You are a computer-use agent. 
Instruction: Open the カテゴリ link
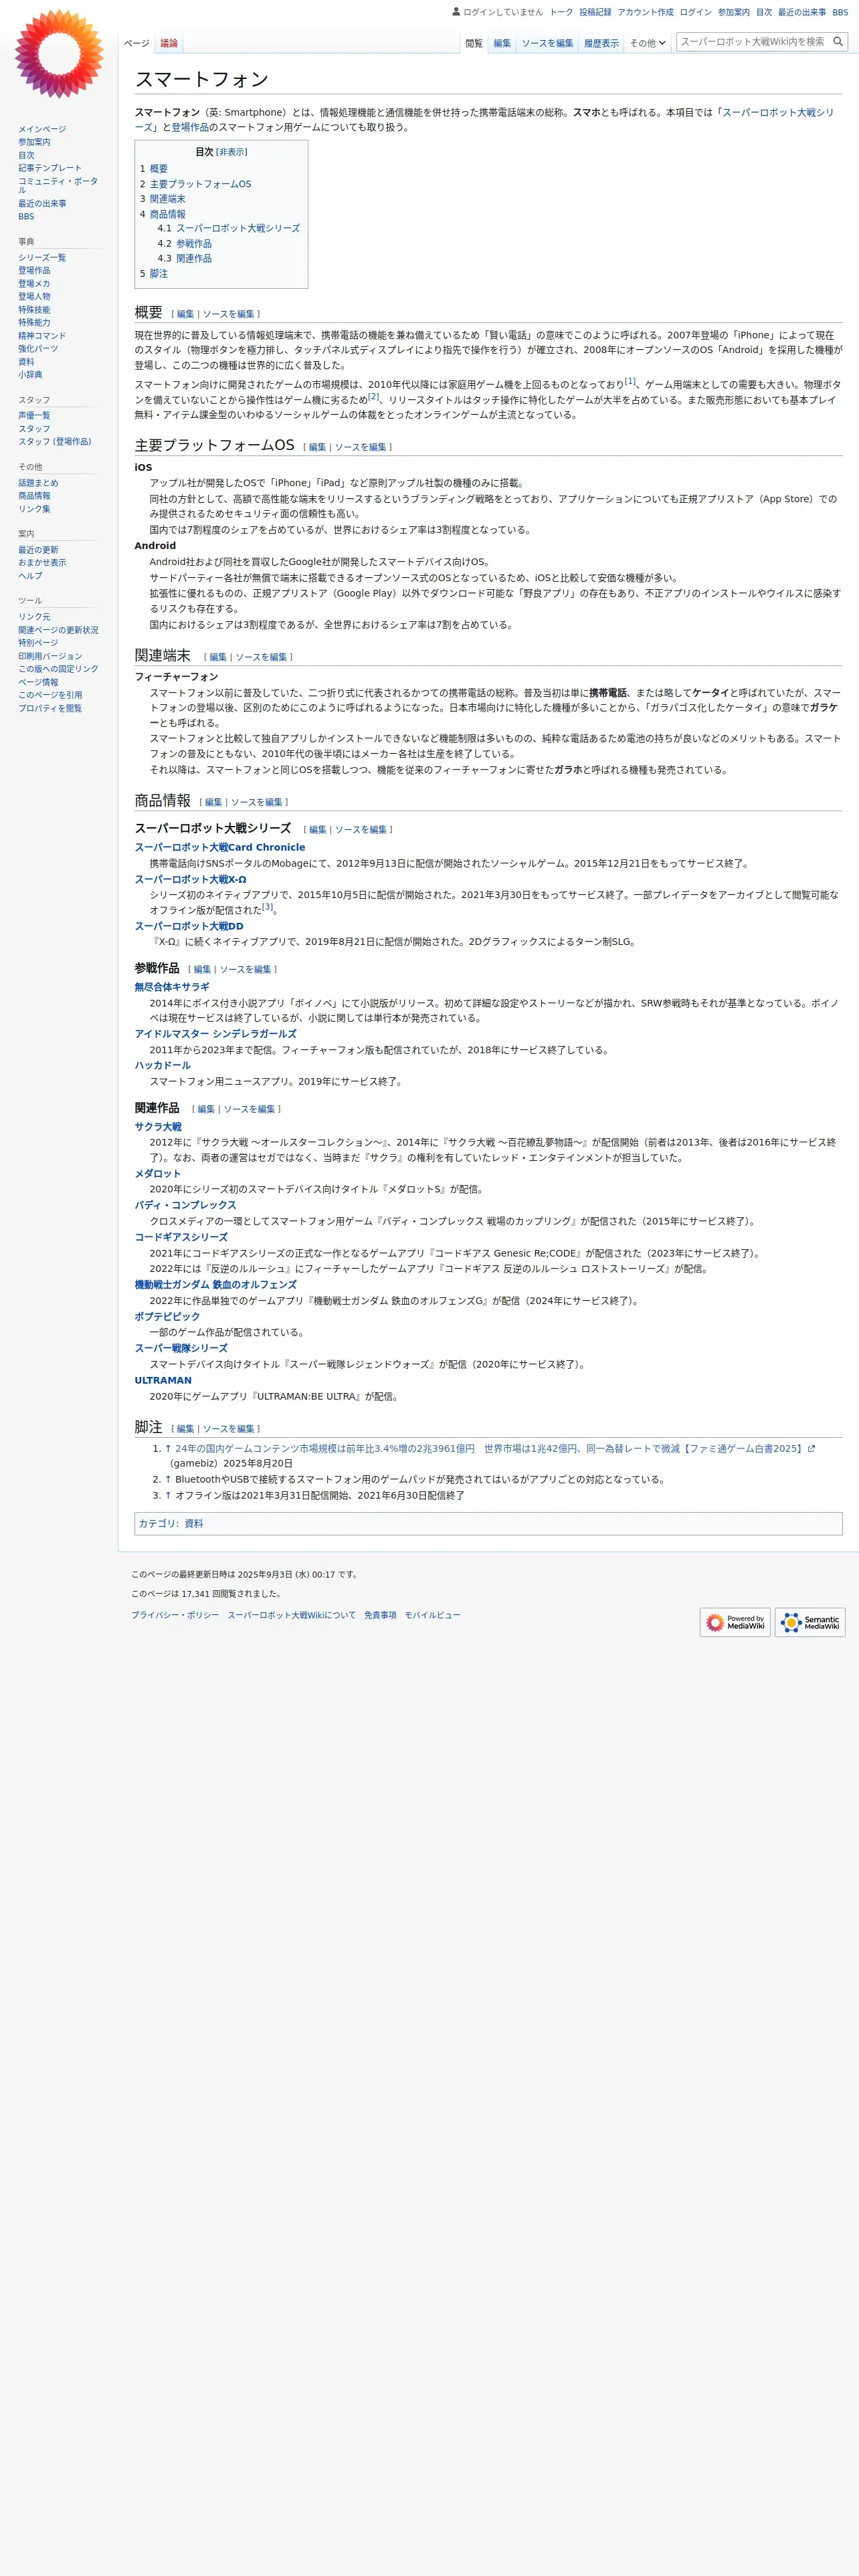click(x=156, y=1523)
